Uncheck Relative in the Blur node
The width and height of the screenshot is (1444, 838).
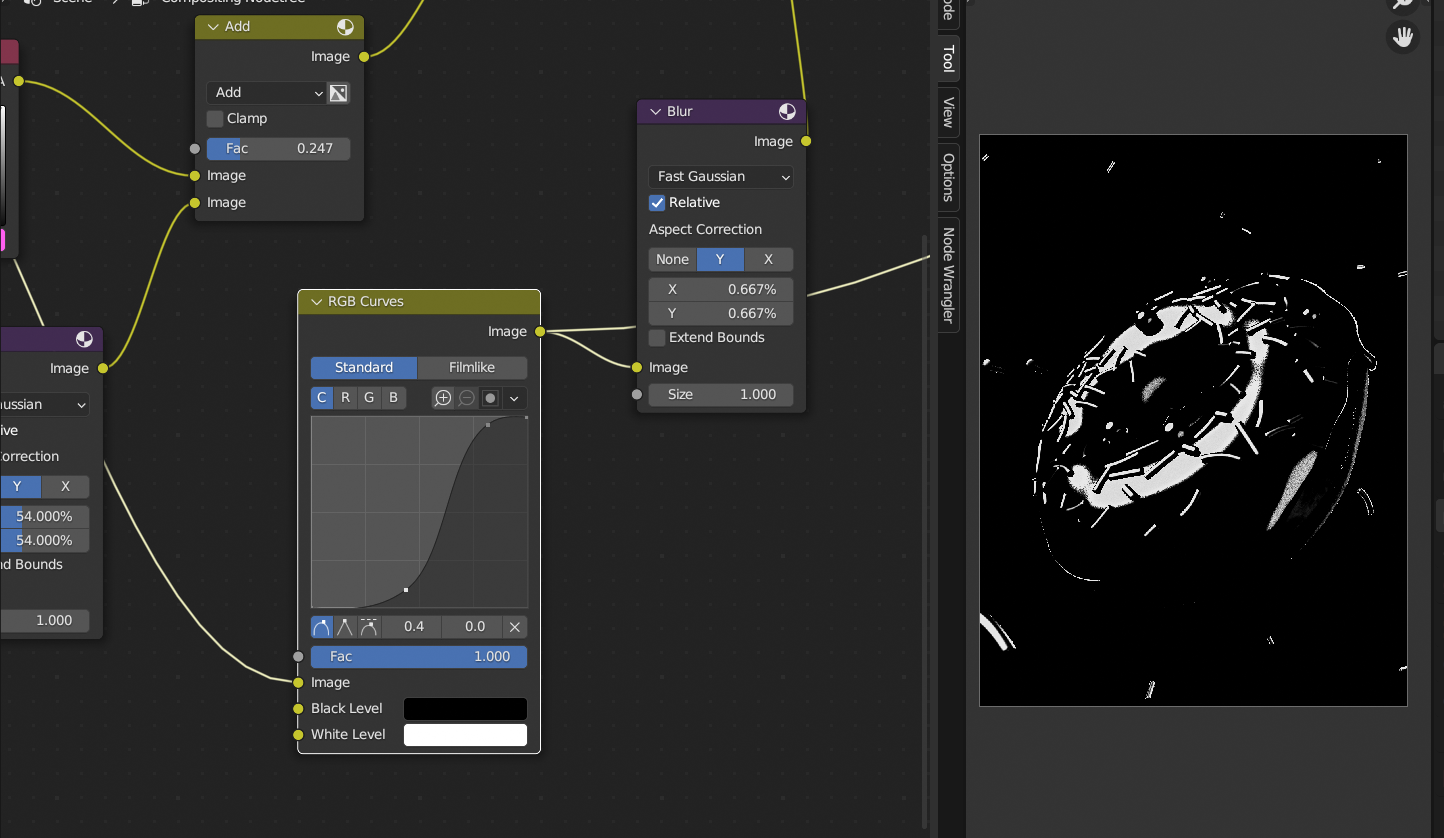(x=657, y=203)
